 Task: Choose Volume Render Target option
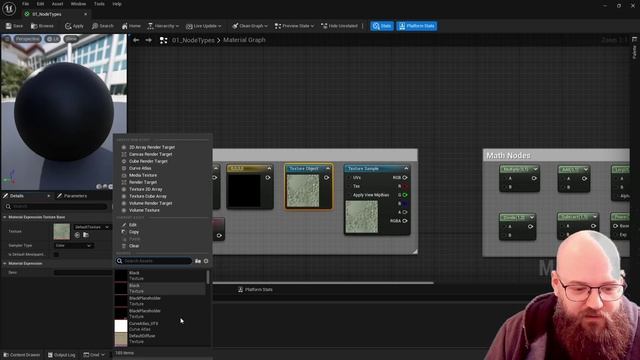point(151,203)
